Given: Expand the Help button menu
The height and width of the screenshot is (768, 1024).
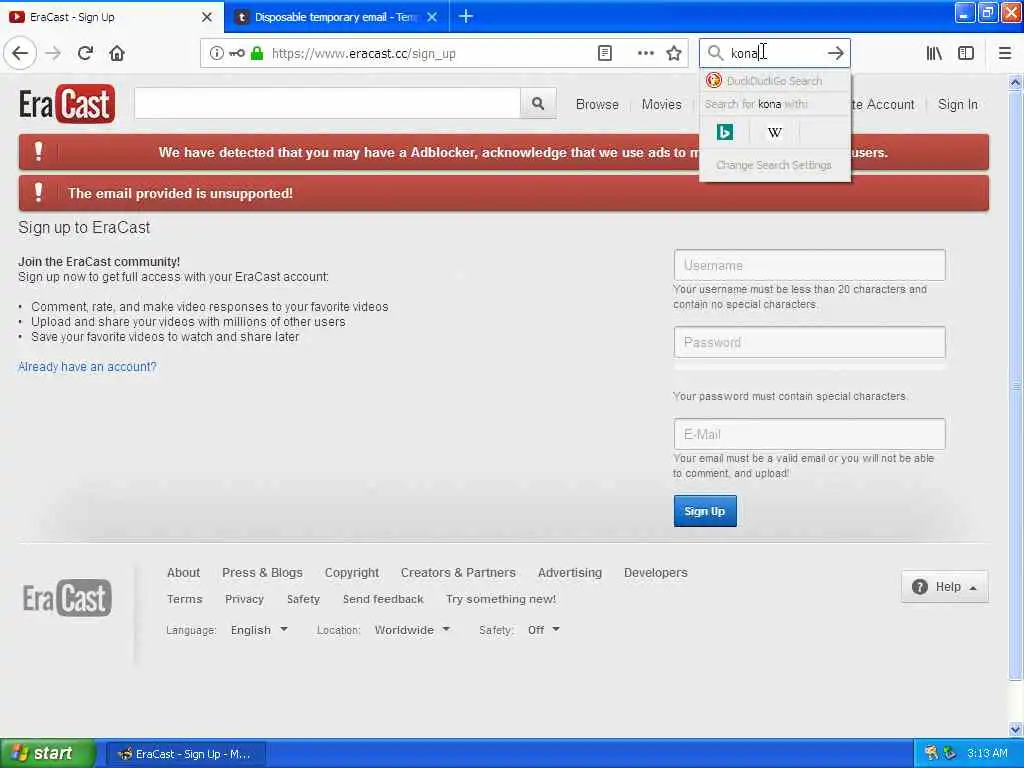Looking at the screenshot, I should click(944, 586).
